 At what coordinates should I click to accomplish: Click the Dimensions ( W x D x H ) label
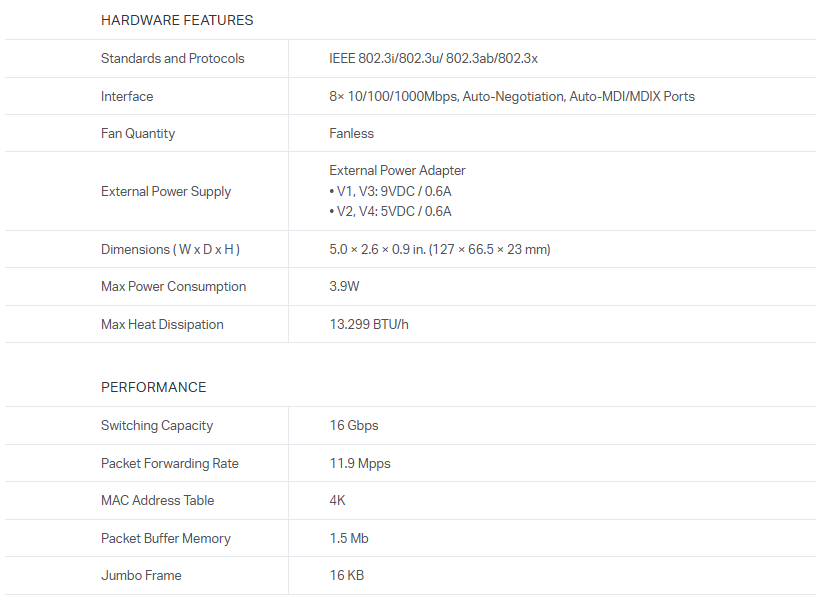[170, 250]
